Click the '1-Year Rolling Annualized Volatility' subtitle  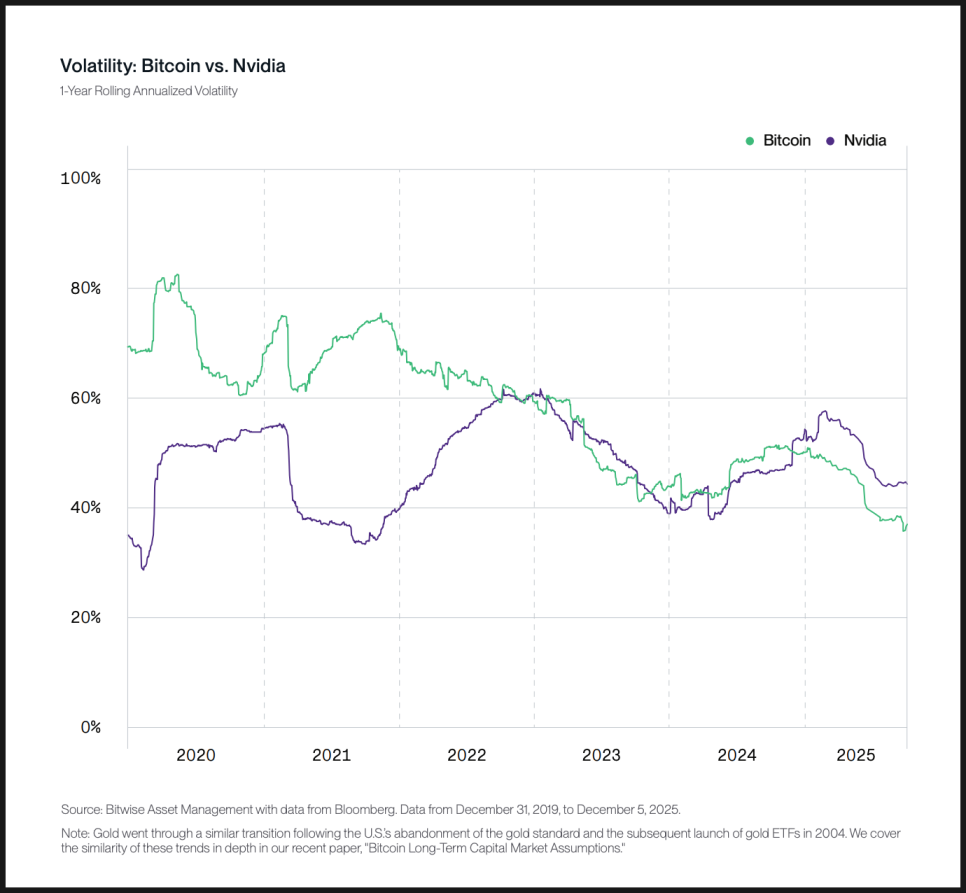149,91
